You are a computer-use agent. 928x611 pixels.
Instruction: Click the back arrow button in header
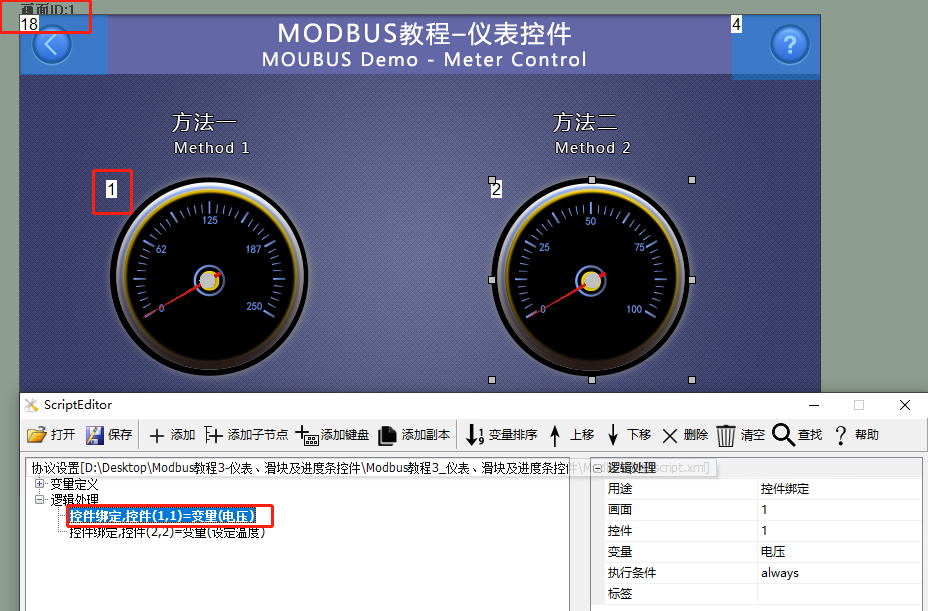pyautogui.click(x=51, y=45)
